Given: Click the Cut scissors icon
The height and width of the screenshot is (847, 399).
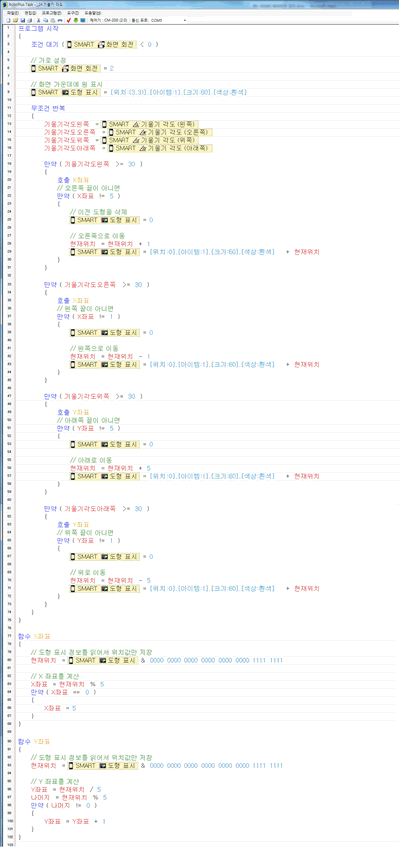Looking at the screenshot, I should coord(38,20).
